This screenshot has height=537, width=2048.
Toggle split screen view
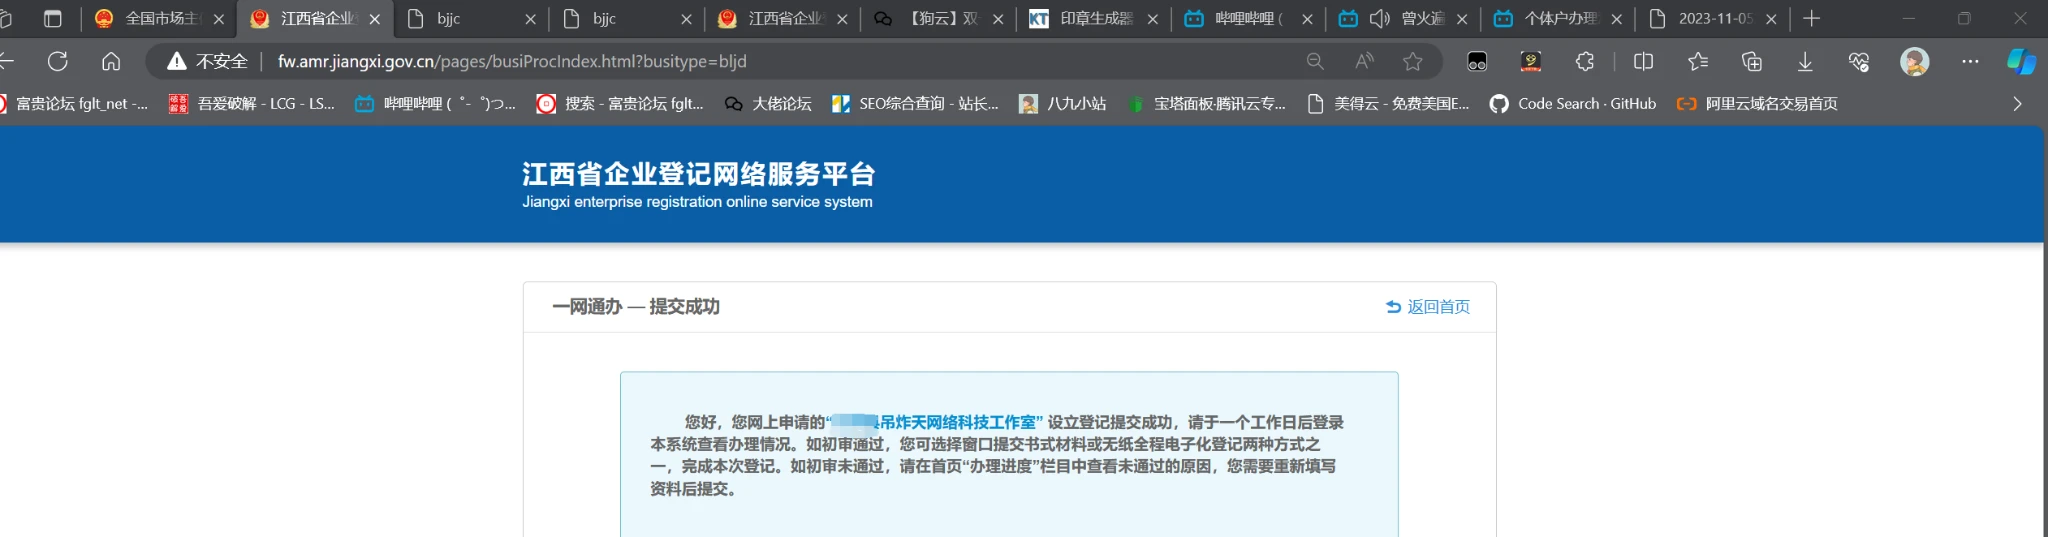[x=1643, y=61]
